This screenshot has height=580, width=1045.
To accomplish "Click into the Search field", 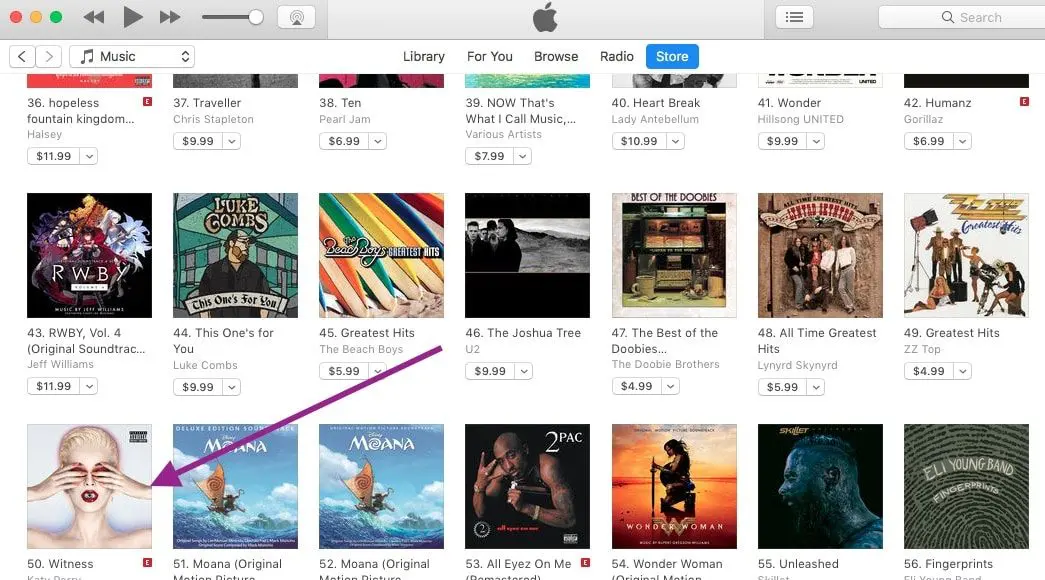I will [x=962, y=17].
